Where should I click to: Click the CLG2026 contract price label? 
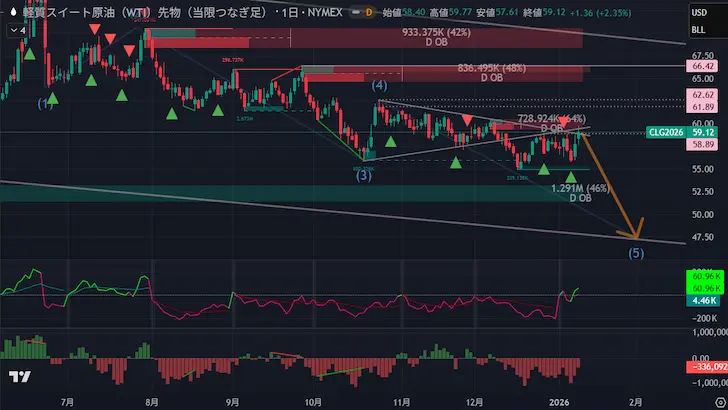pyautogui.click(x=665, y=132)
